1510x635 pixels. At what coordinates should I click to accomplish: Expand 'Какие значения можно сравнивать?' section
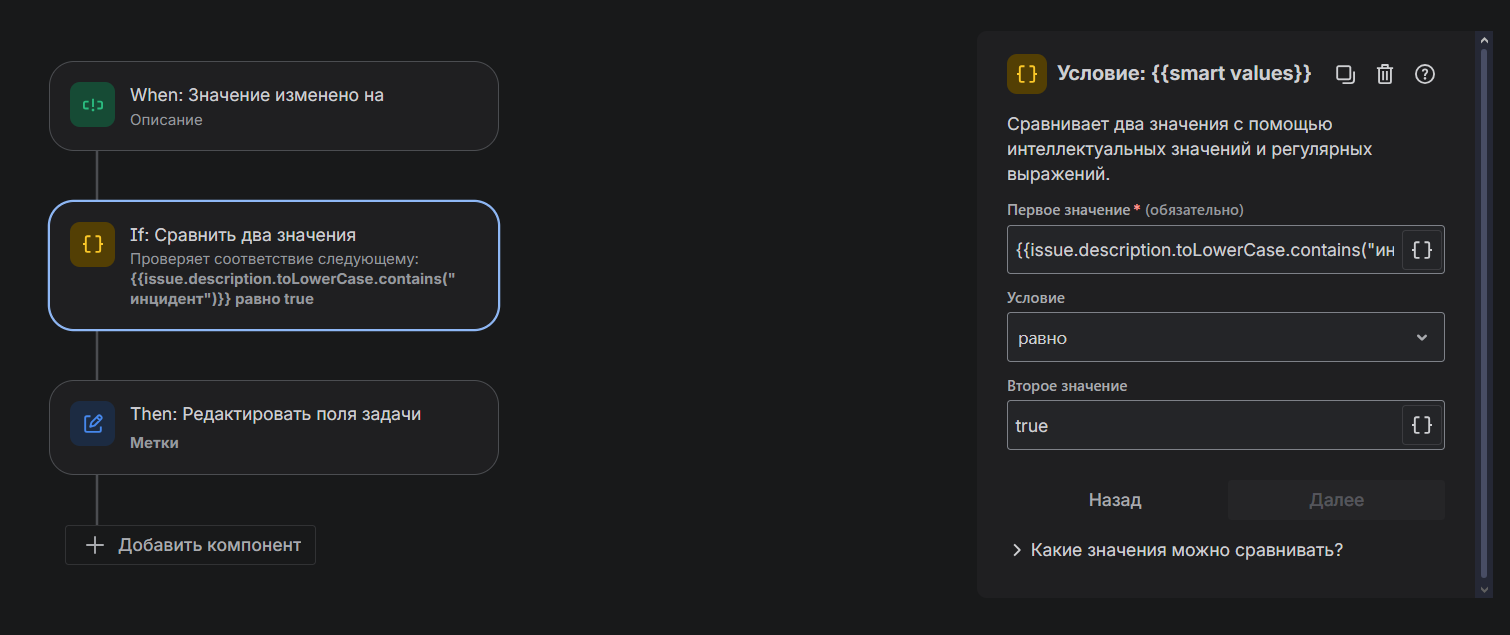[x=1176, y=550]
